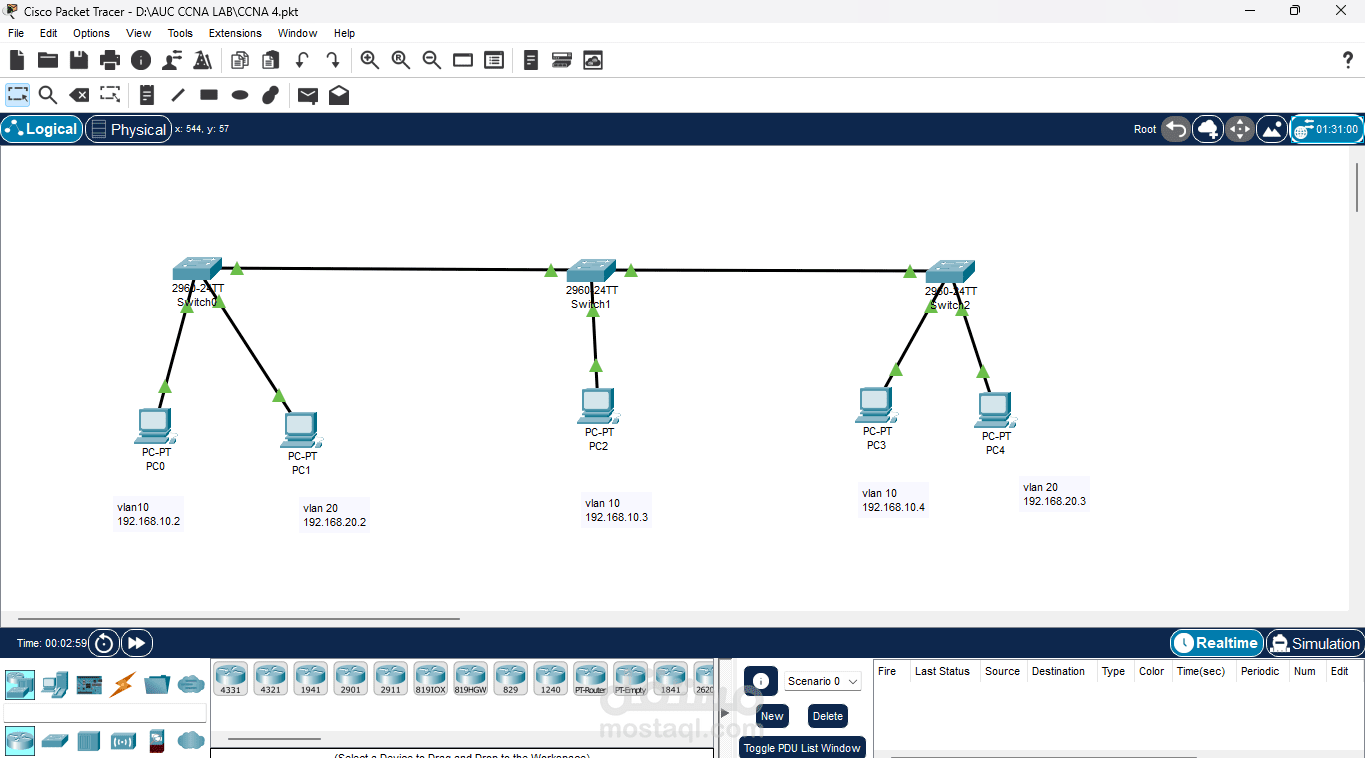Click the Zoom Out magnifier icon
This screenshot has height=758, width=1365.
point(432,60)
